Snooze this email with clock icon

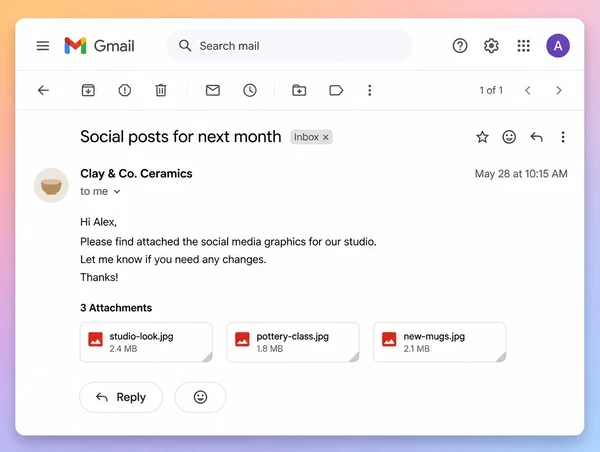click(x=250, y=90)
